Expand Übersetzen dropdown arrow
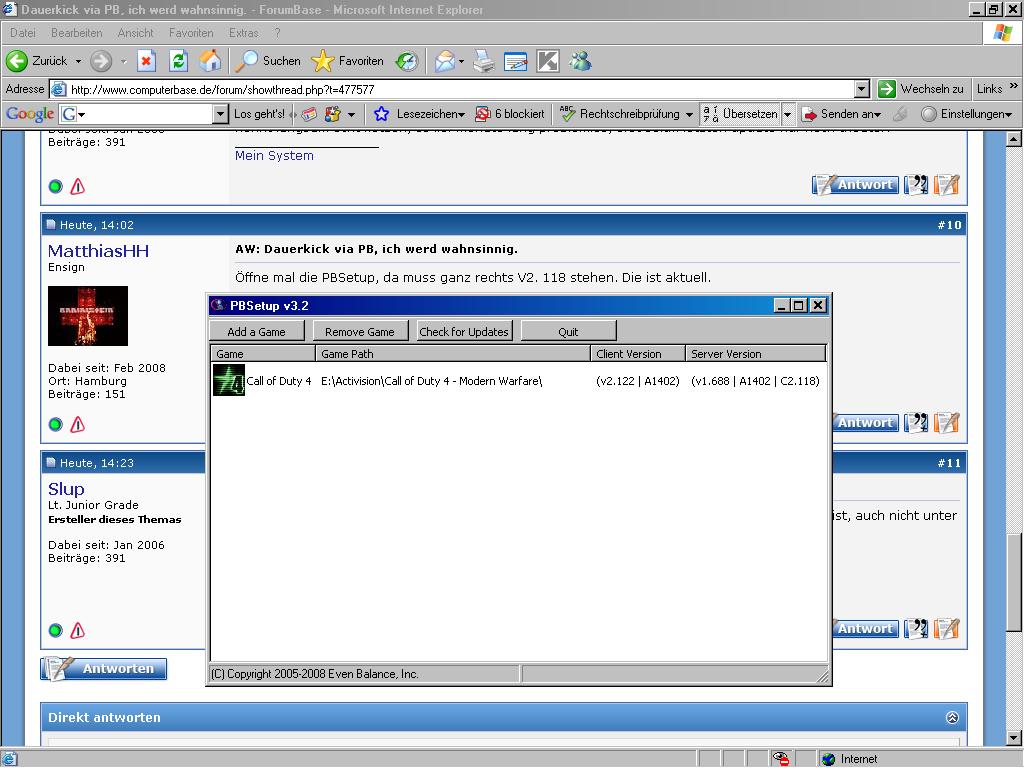Image resolution: width=1024 pixels, height=768 pixels. click(x=788, y=114)
